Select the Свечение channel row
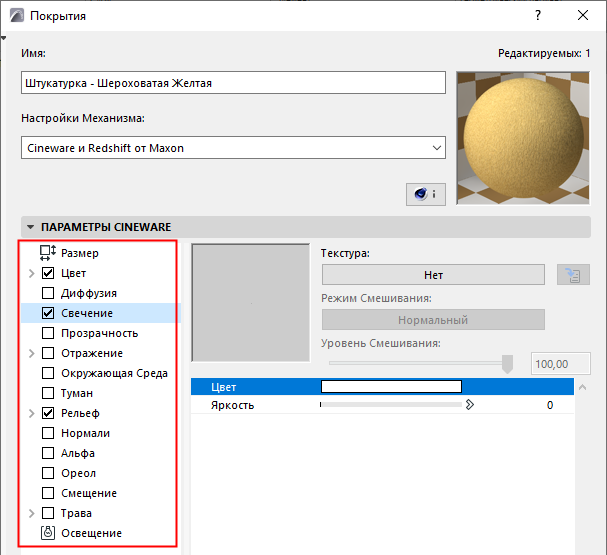Image resolution: width=607 pixels, height=555 pixels. (101, 313)
